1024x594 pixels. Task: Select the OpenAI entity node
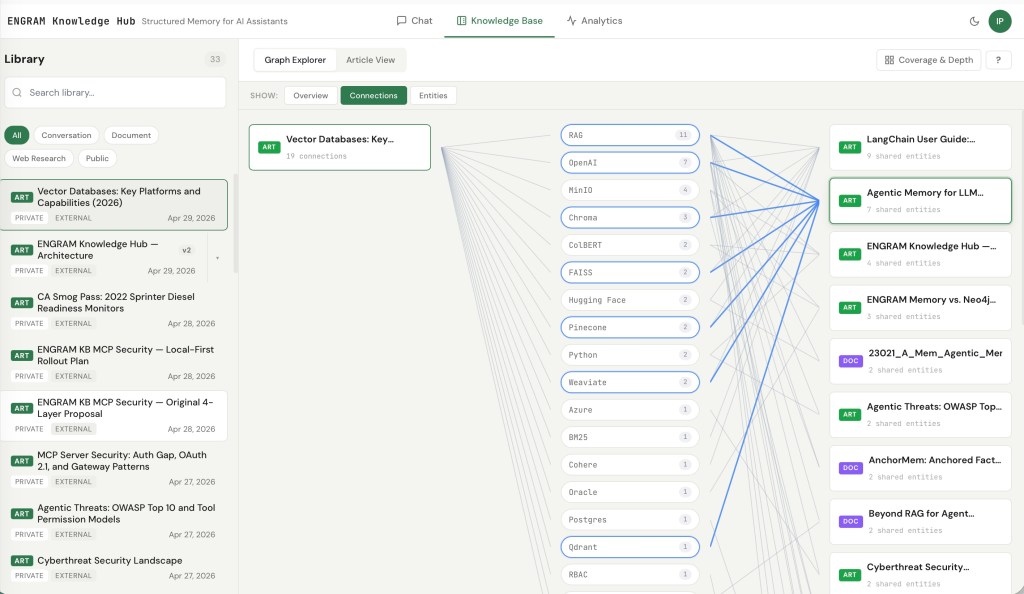coord(630,163)
